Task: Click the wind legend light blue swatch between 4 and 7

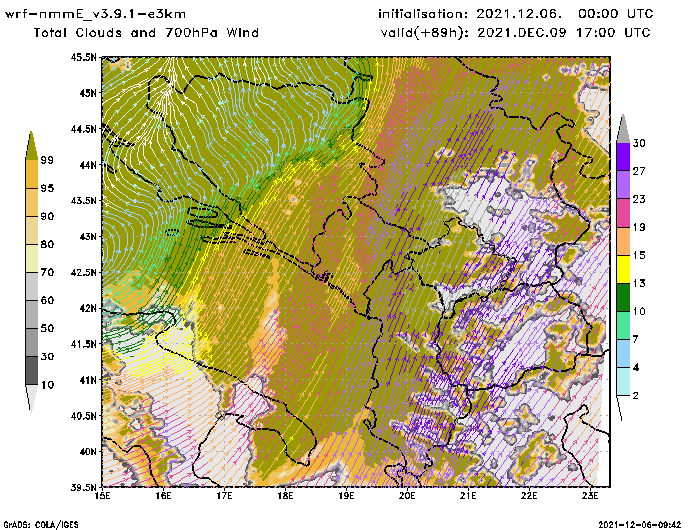Action: click(x=623, y=354)
